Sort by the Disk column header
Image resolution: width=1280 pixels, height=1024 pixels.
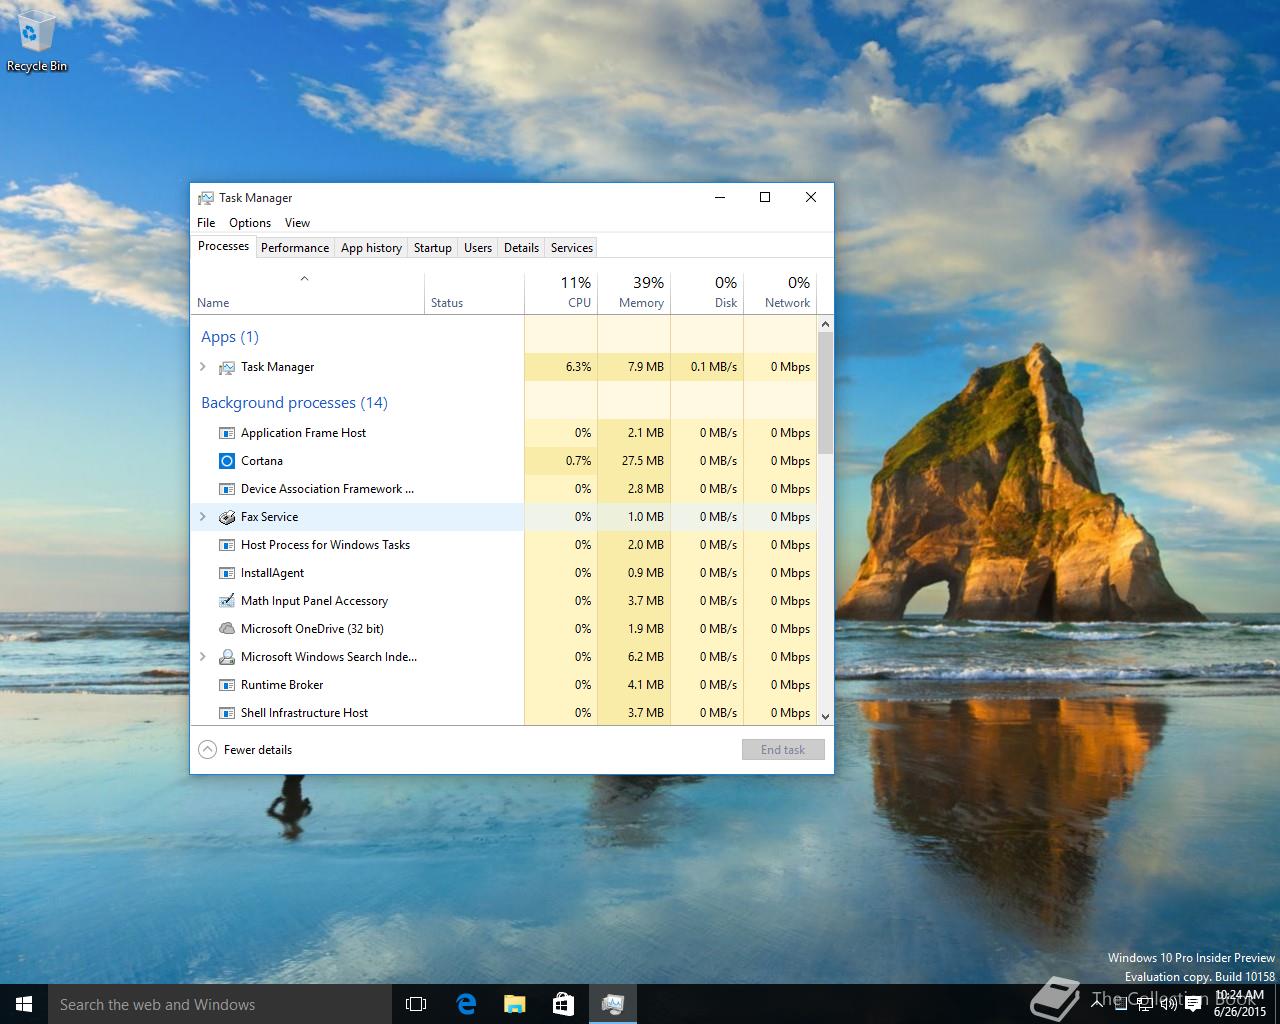click(707, 292)
